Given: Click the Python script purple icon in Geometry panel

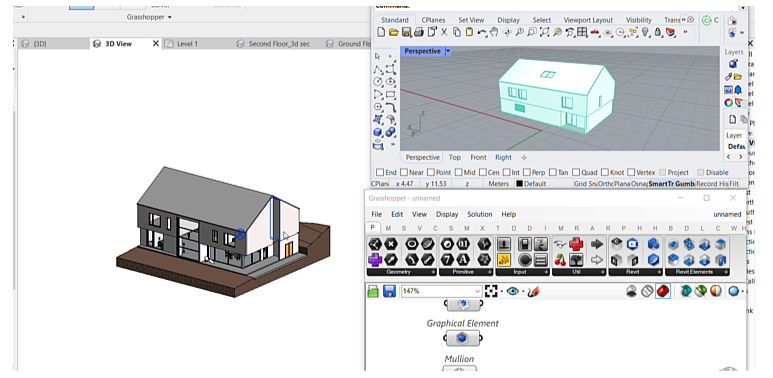Looking at the screenshot, I should point(375,259).
